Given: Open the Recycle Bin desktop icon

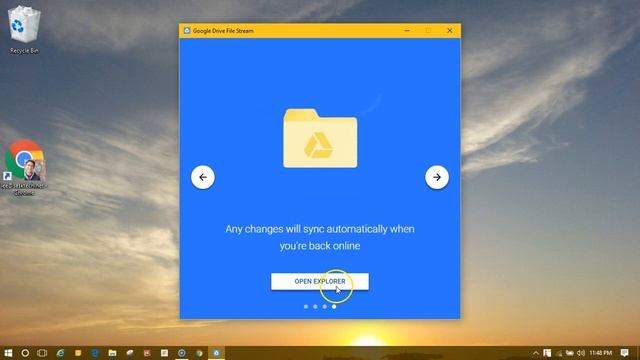Looking at the screenshot, I should coord(24,30).
